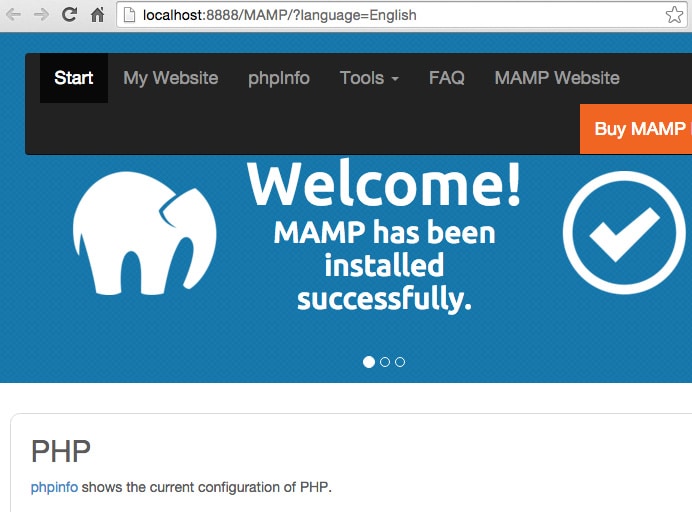Open phpInfo from the navigation bar
The width and height of the screenshot is (692, 512).
pos(279,78)
